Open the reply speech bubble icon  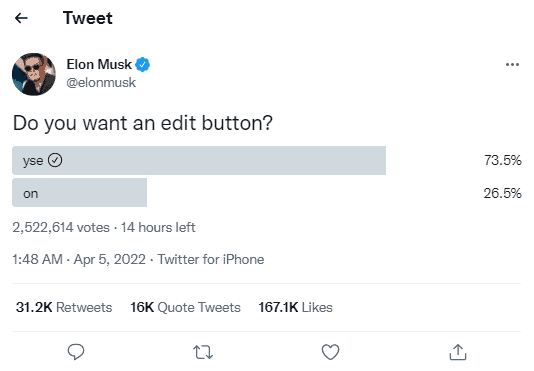pyautogui.click(x=76, y=352)
